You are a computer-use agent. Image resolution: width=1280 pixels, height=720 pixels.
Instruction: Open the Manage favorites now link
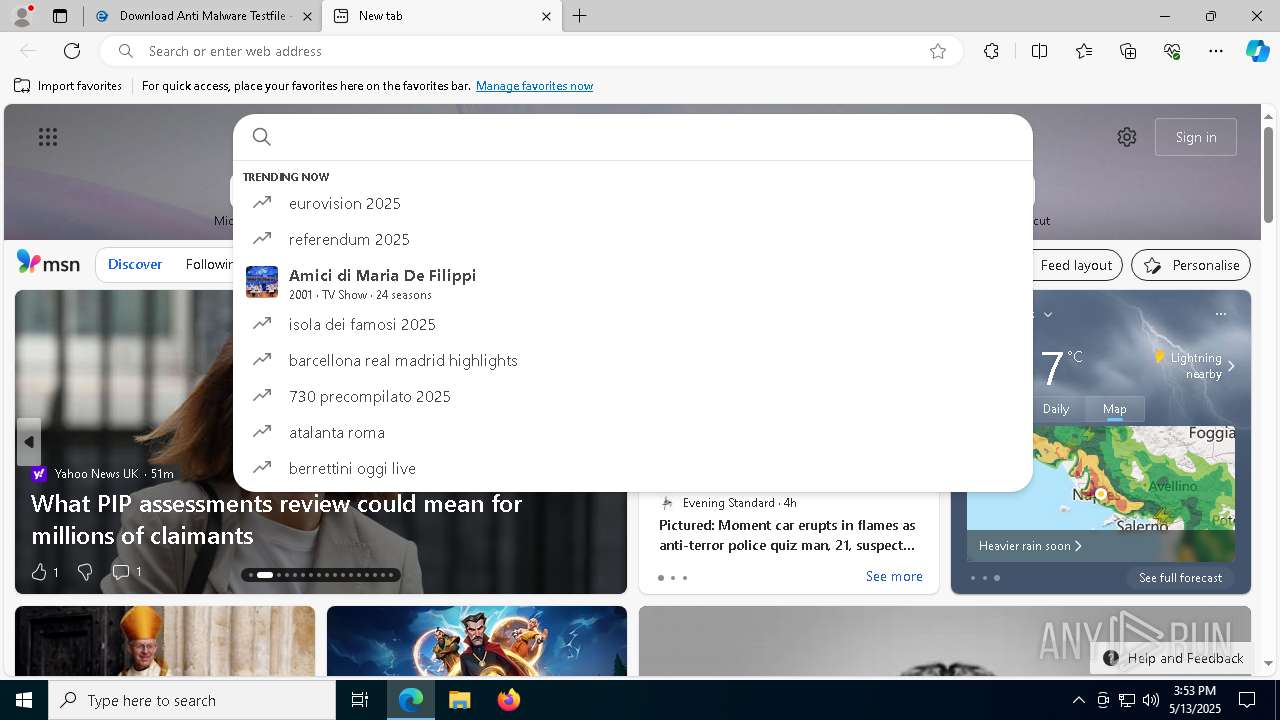click(x=534, y=86)
